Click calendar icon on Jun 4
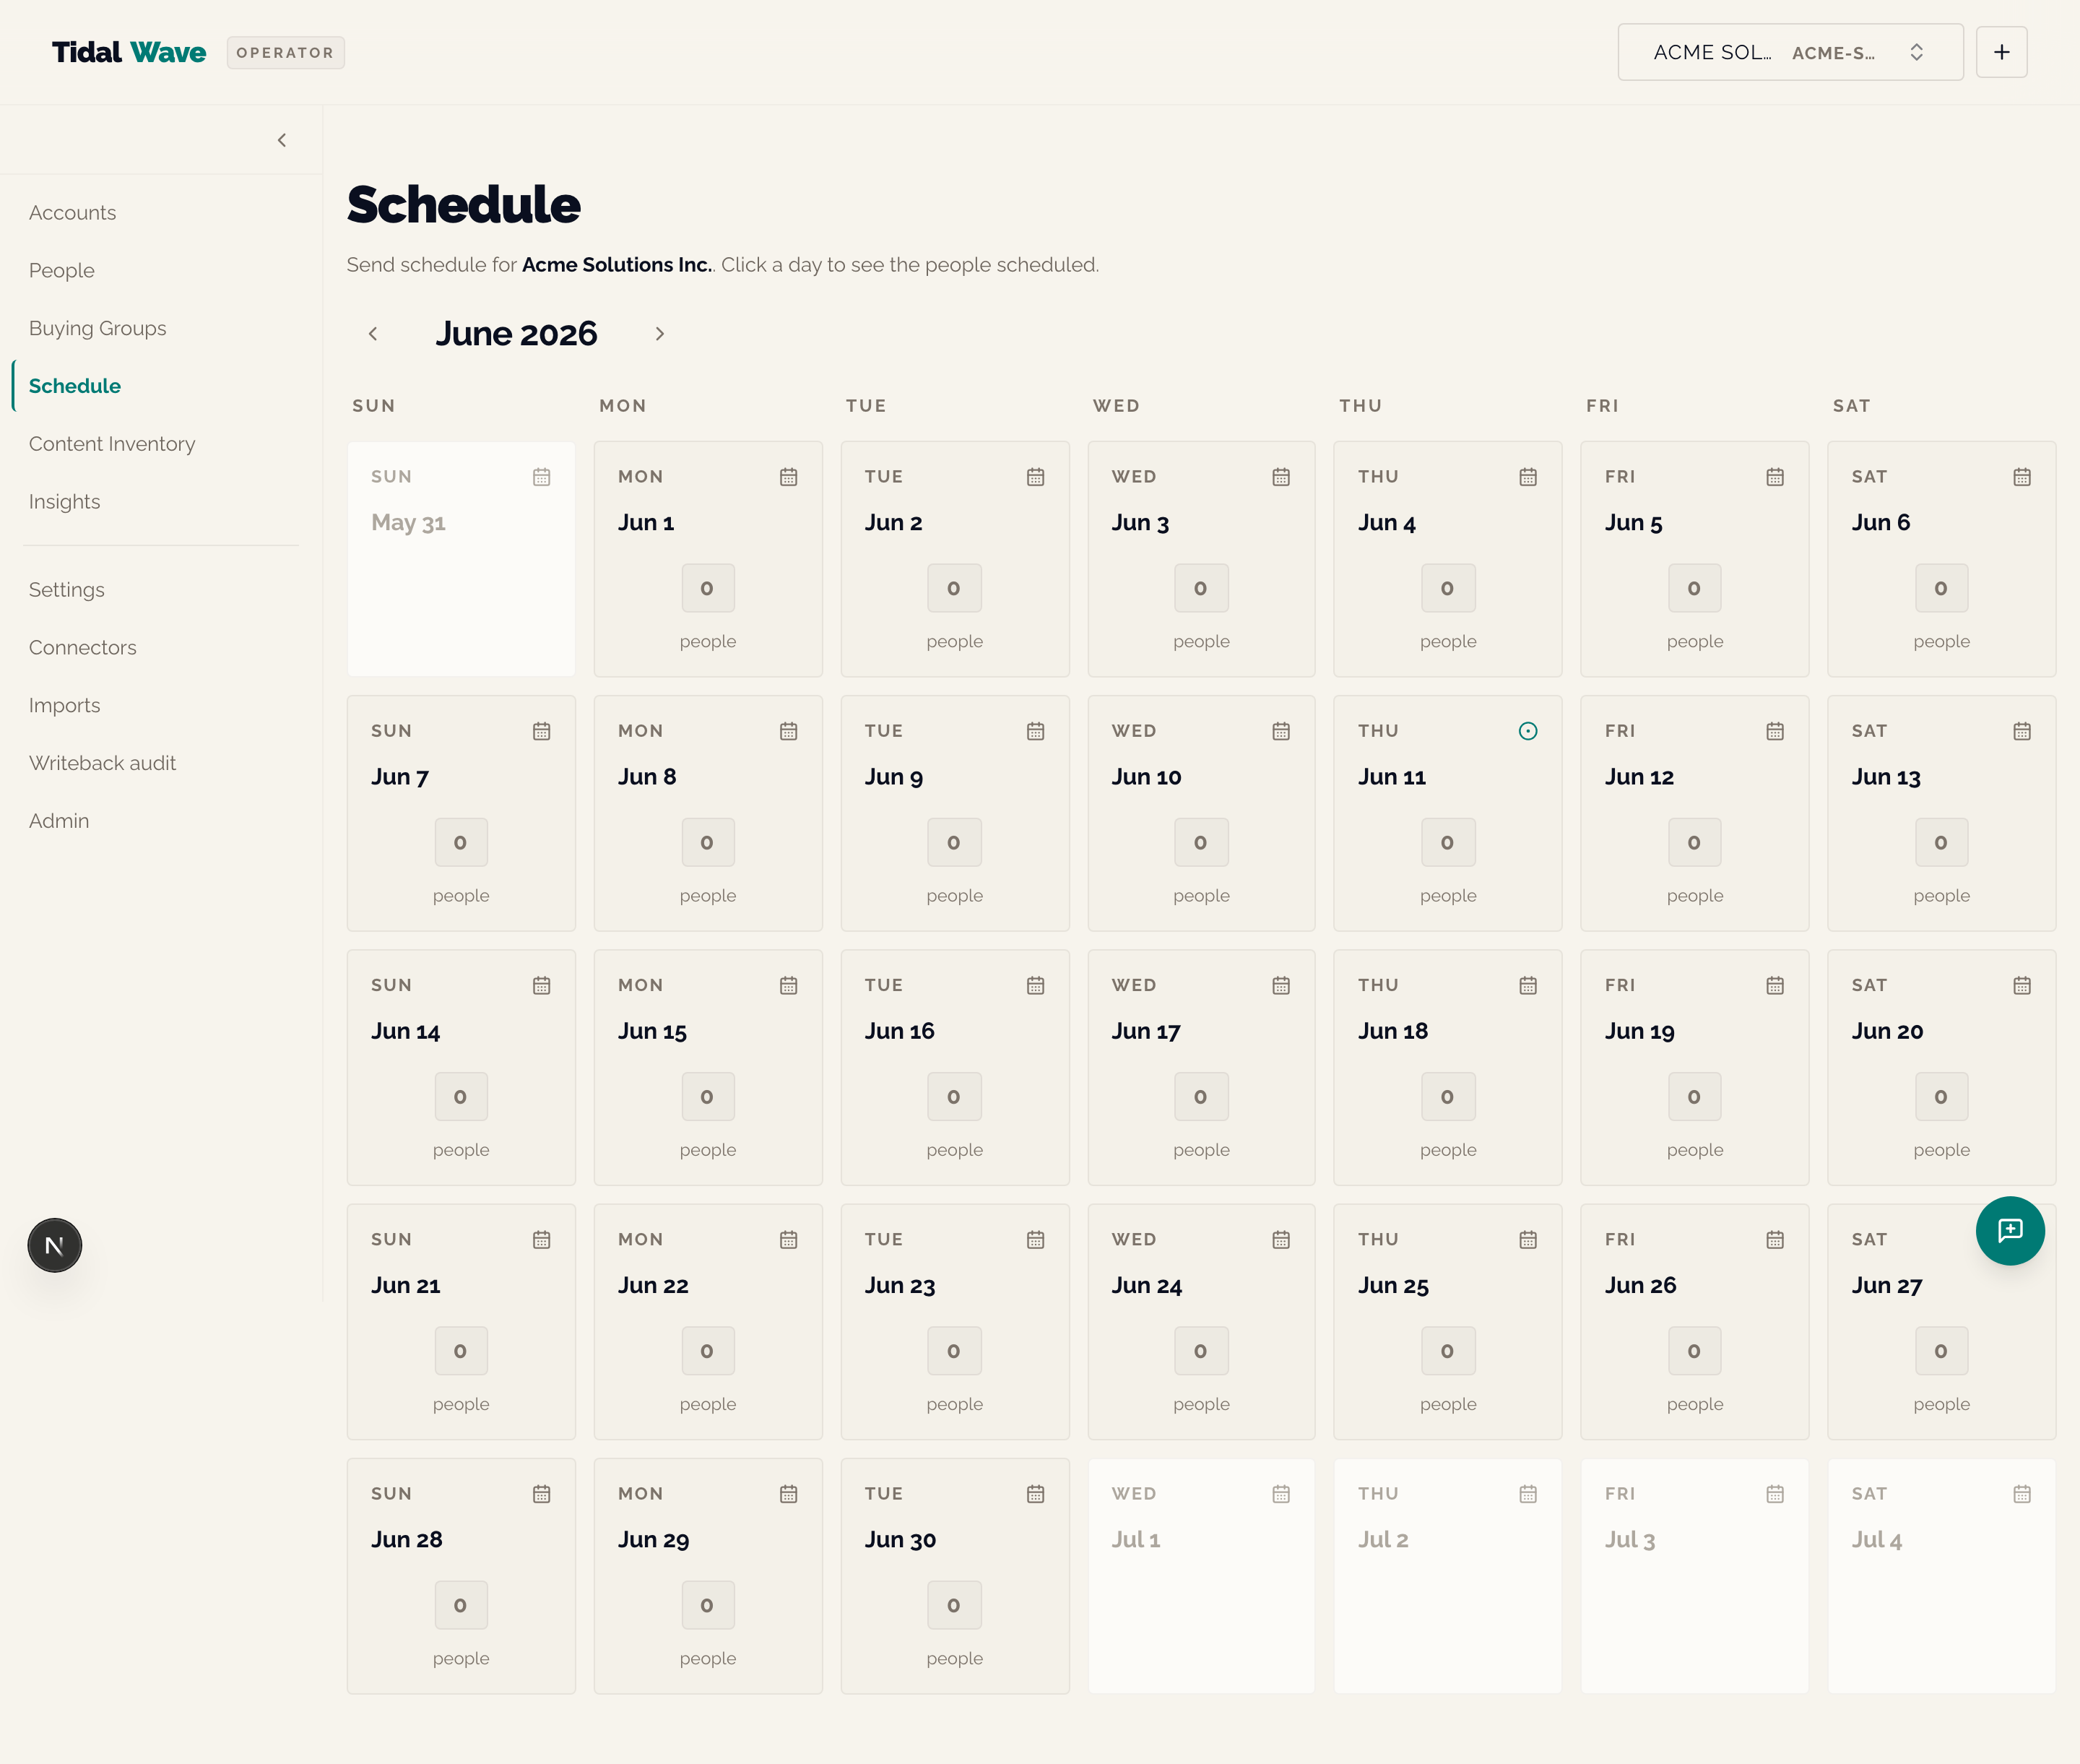 pos(1528,477)
